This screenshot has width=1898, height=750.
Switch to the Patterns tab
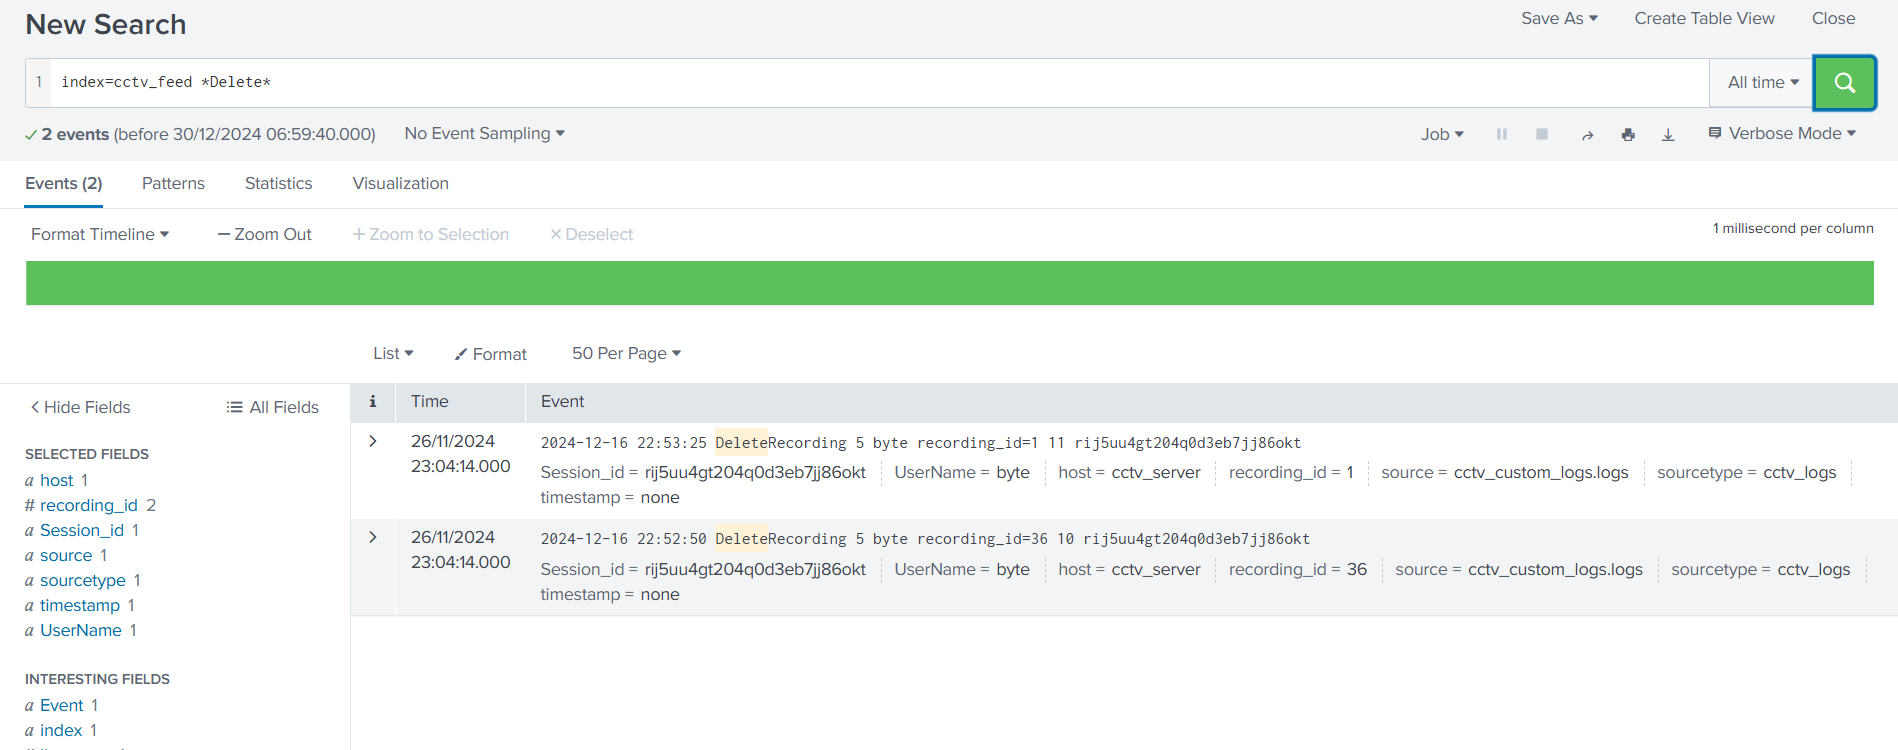pos(173,183)
